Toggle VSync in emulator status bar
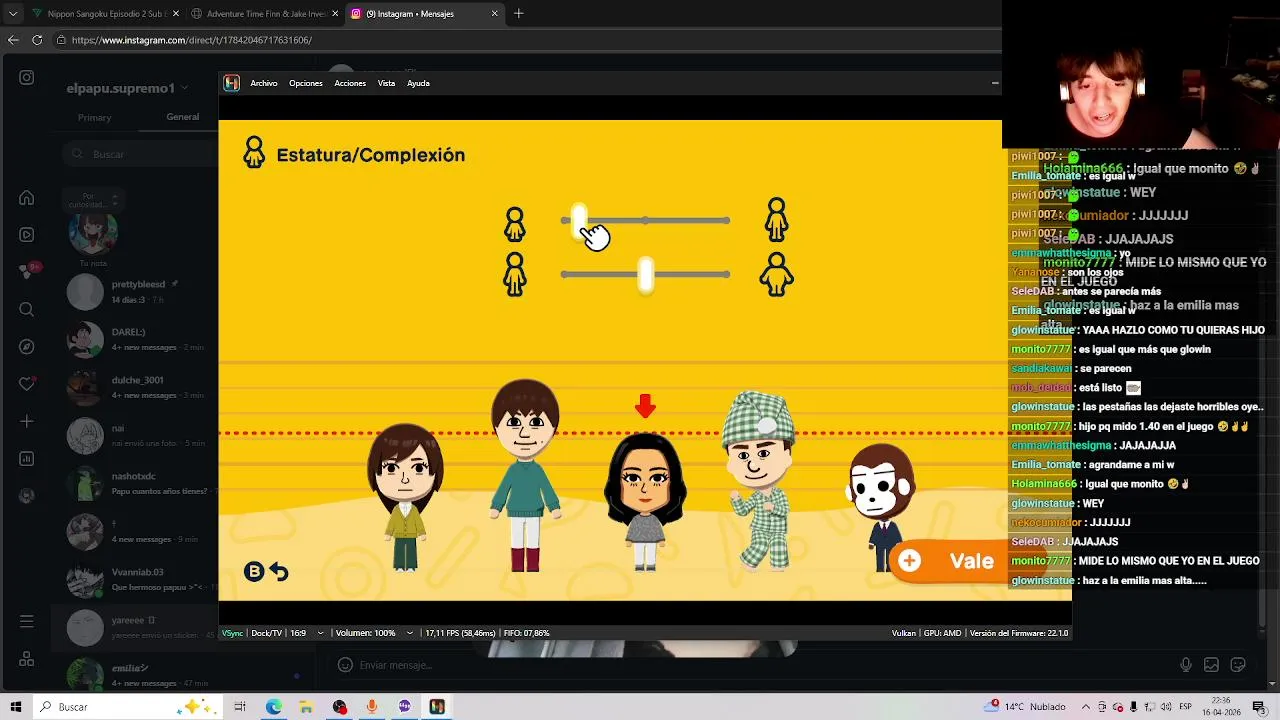The image size is (1280, 720). [x=232, y=633]
